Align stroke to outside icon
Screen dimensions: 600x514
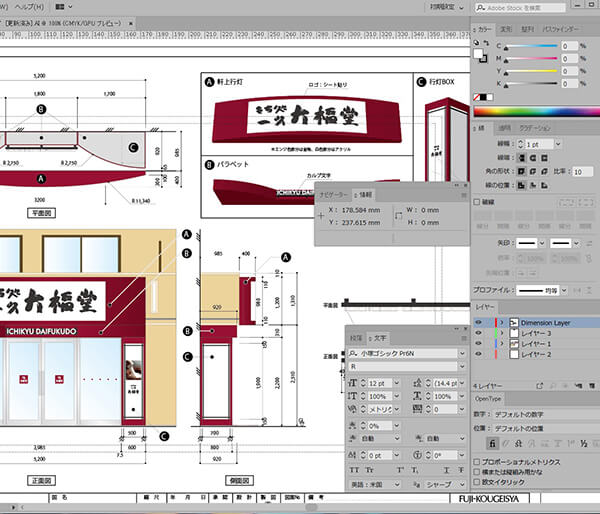click(544, 185)
